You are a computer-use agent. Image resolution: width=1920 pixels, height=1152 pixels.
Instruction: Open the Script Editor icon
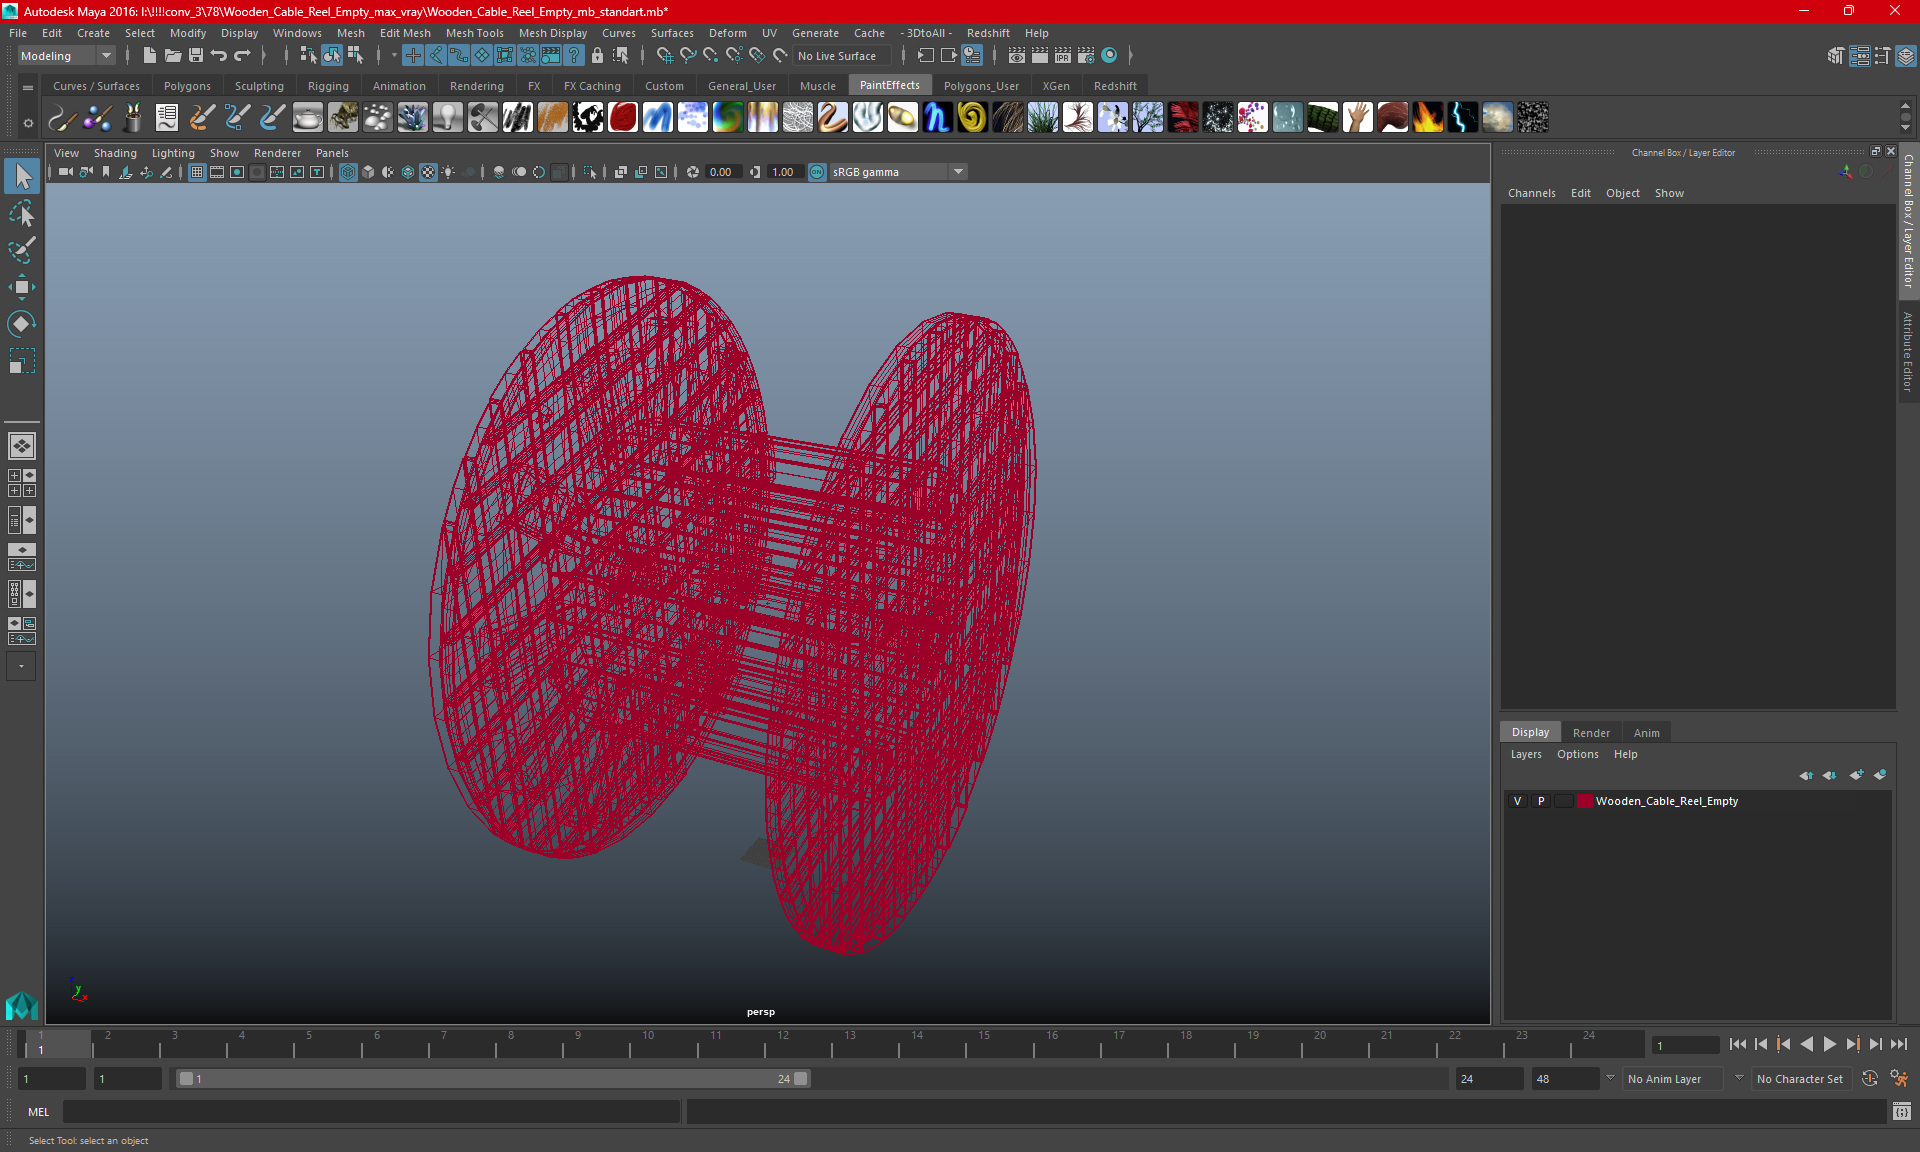(1902, 1111)
